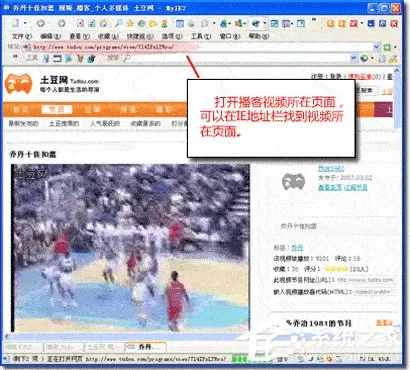Click the yellow star favorites icon

(130, 23)
